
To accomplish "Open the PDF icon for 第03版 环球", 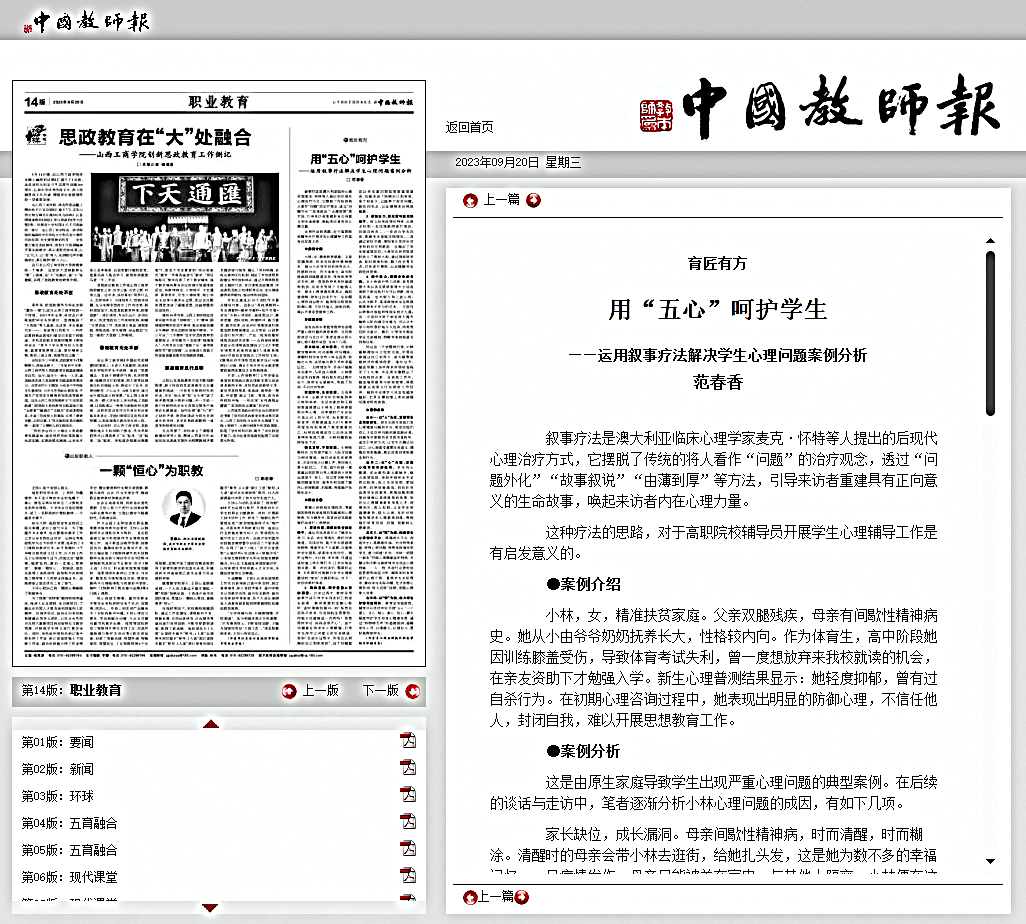I will pos(408,794).
